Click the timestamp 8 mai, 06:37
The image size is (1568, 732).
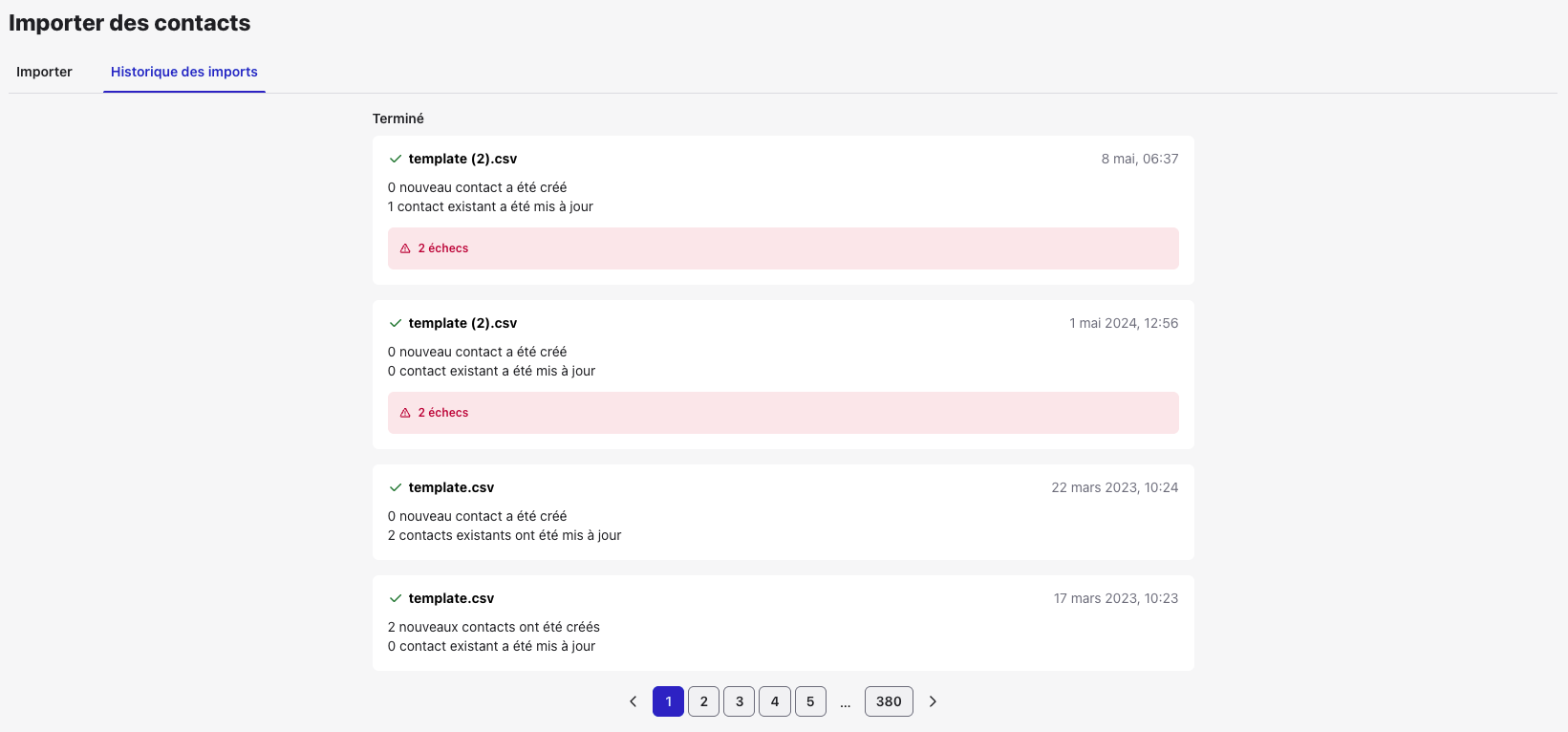click(x=1140, y=159)
